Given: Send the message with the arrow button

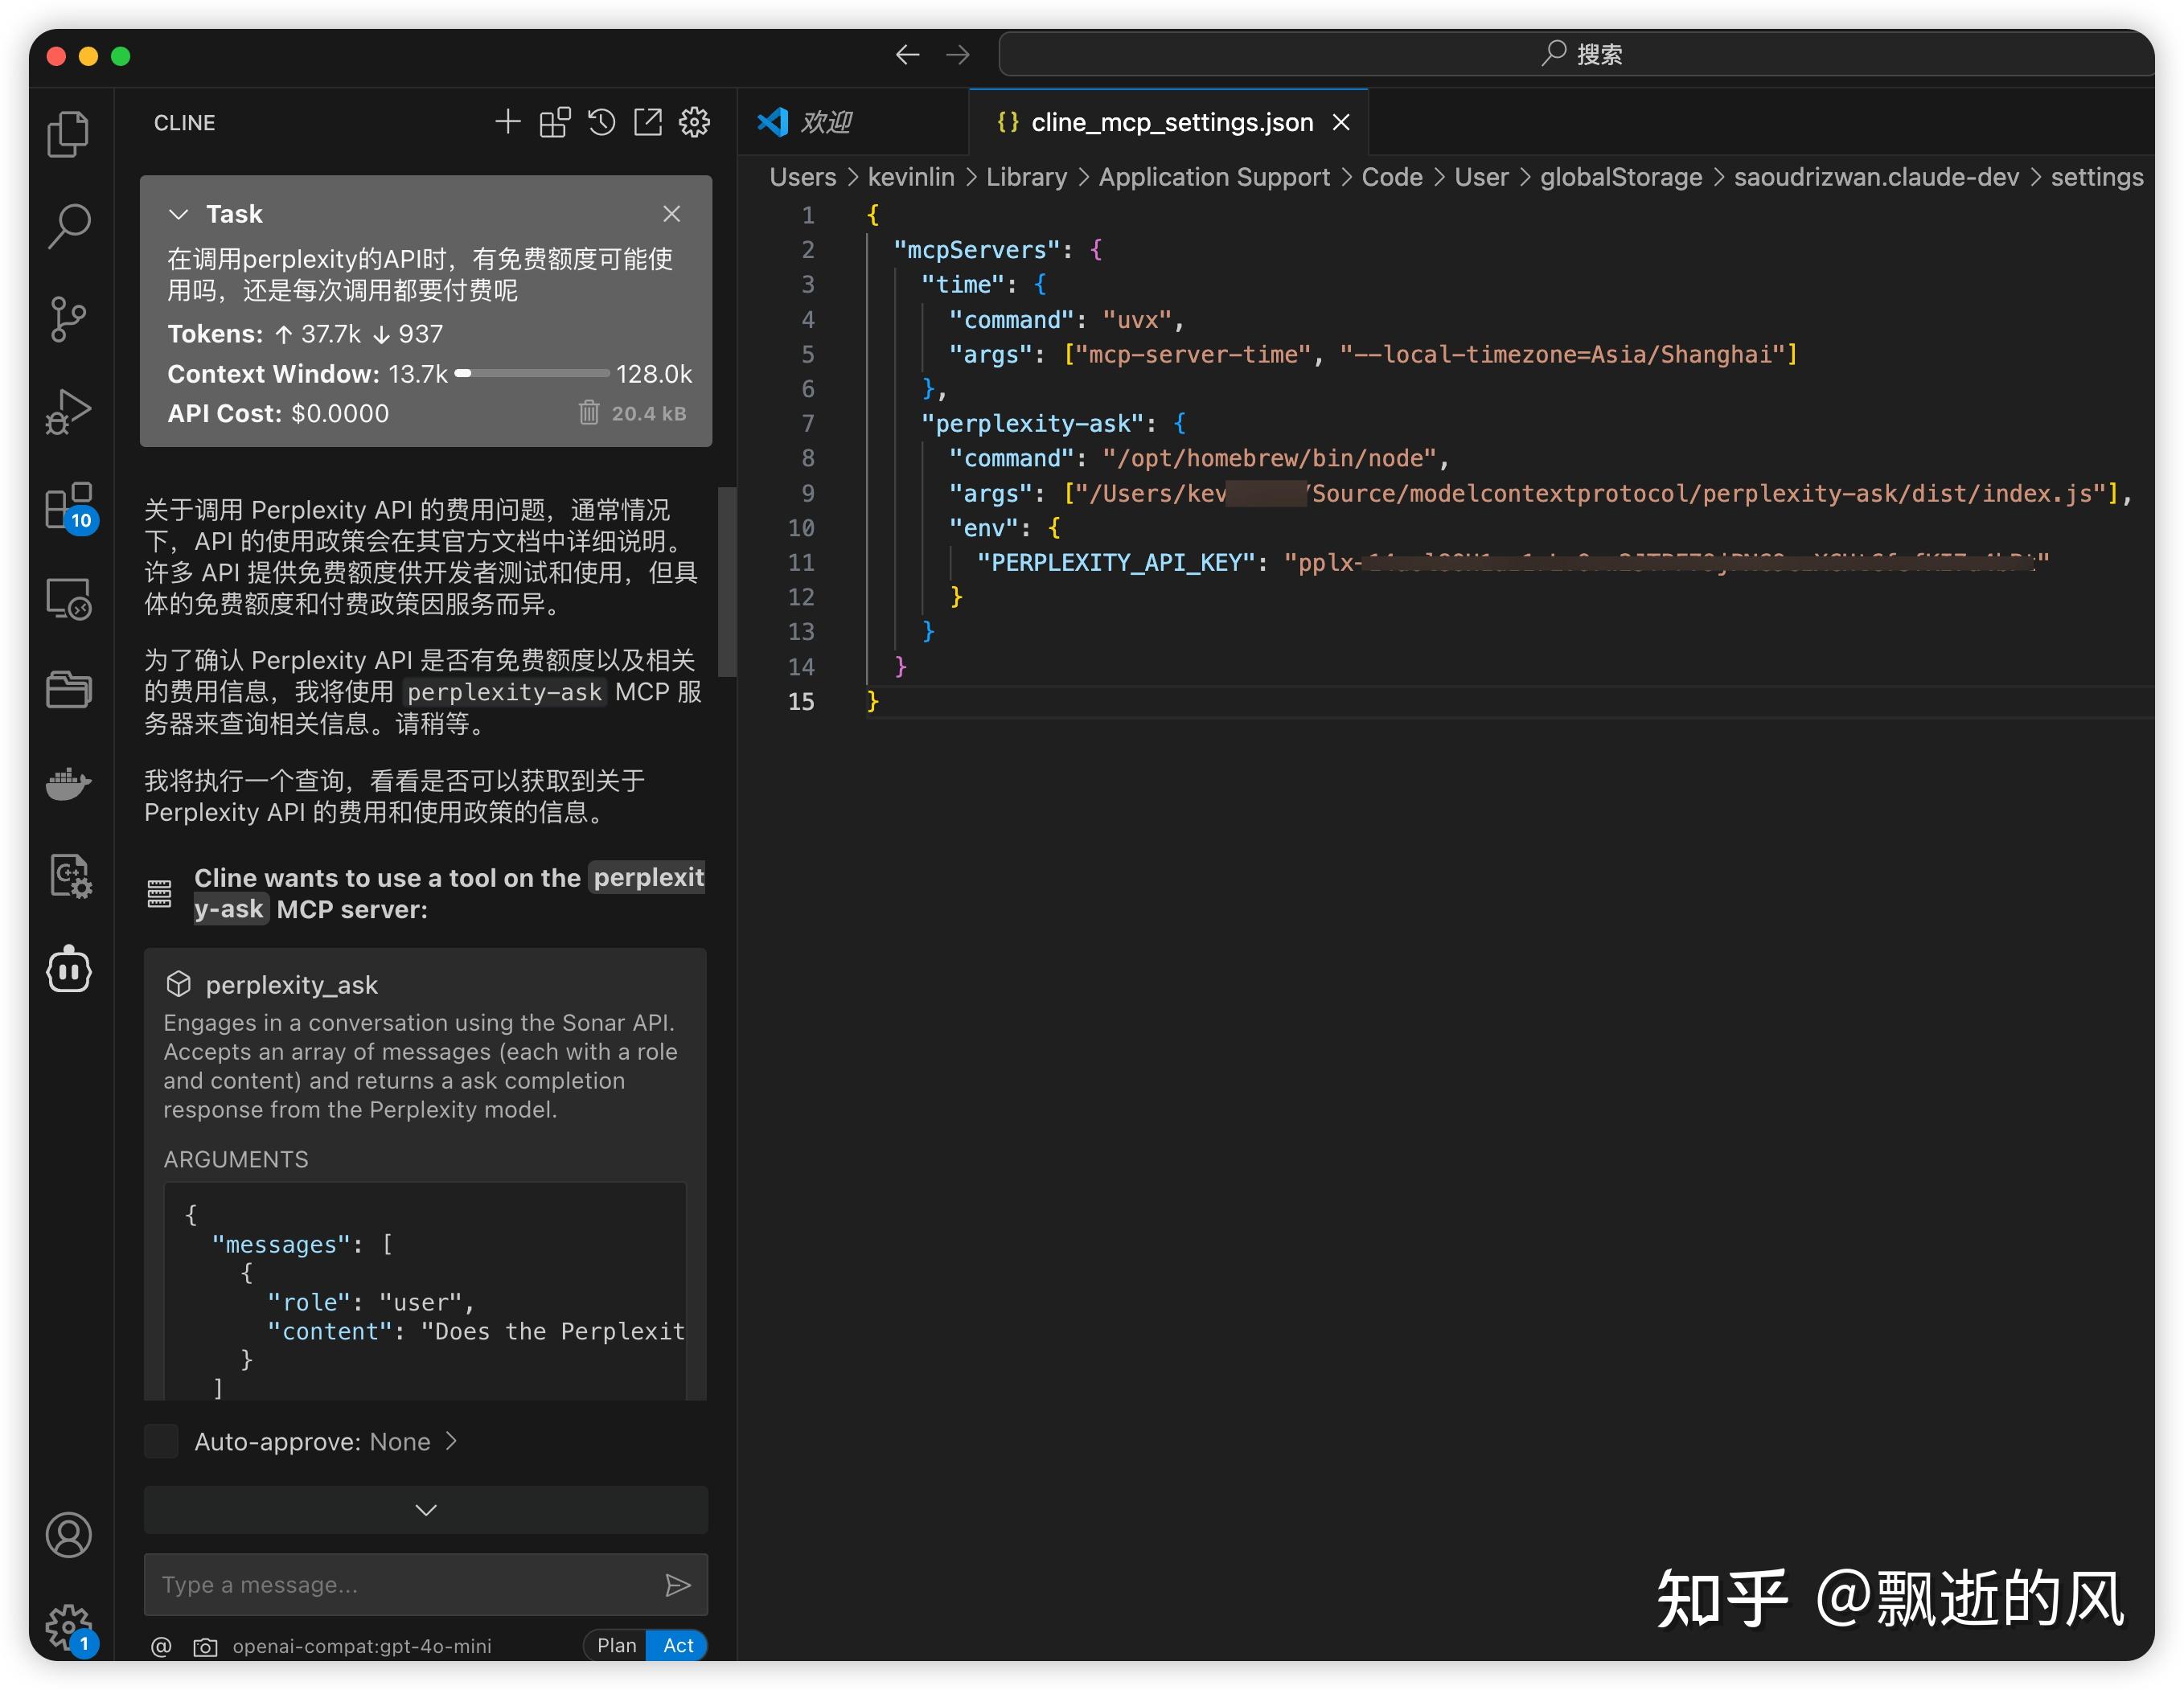Looking at the screenshot, I should (679, 1585).
